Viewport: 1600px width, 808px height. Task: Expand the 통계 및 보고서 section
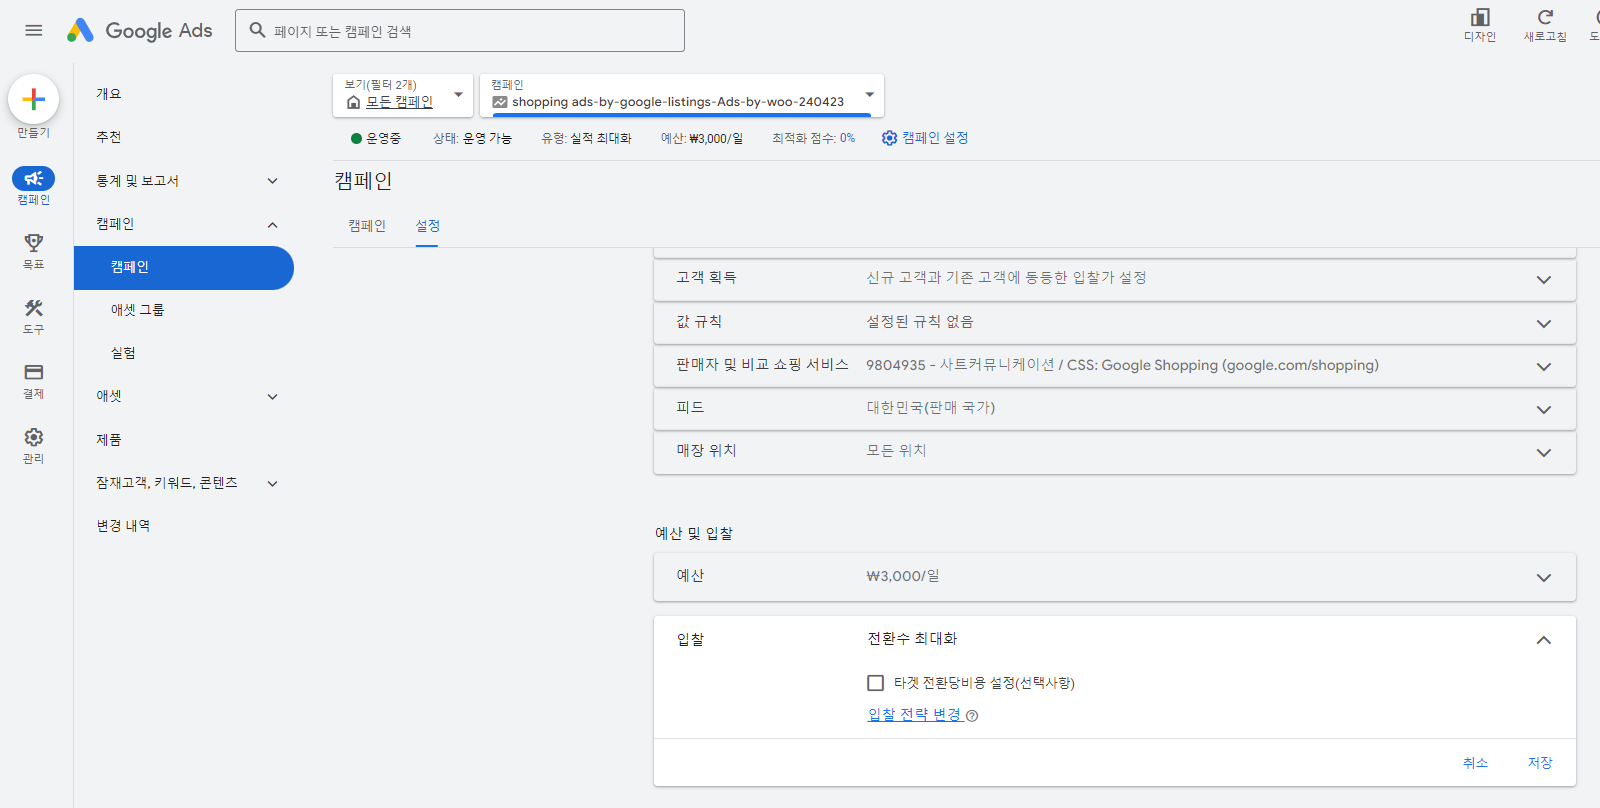273,181
